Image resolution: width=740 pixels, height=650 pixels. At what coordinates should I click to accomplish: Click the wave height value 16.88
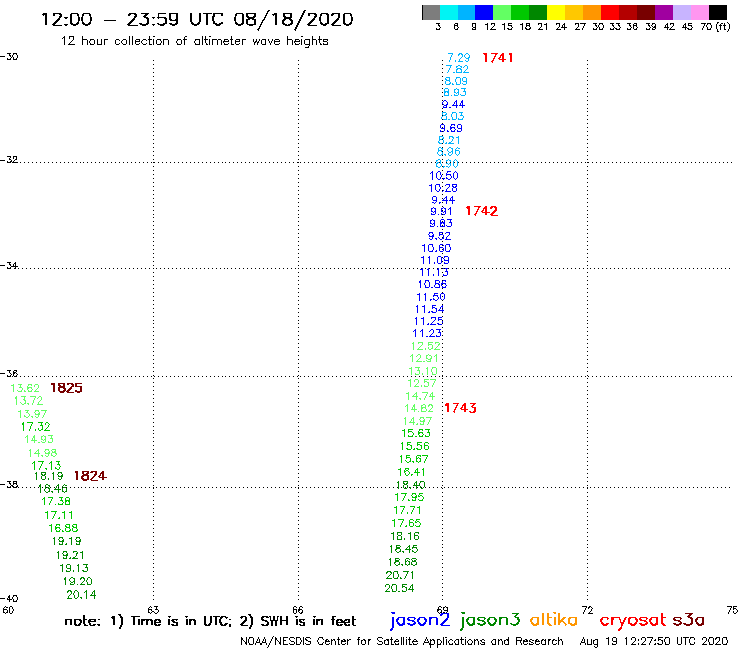tap(63, 528)
